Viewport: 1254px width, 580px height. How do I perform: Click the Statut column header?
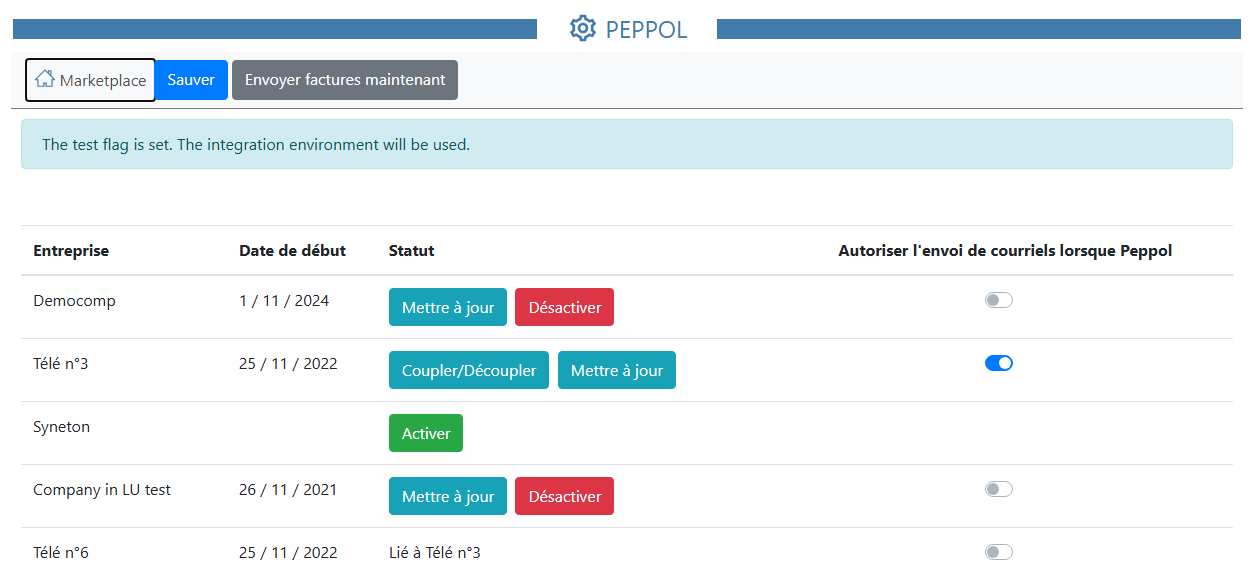pos(411,251)
